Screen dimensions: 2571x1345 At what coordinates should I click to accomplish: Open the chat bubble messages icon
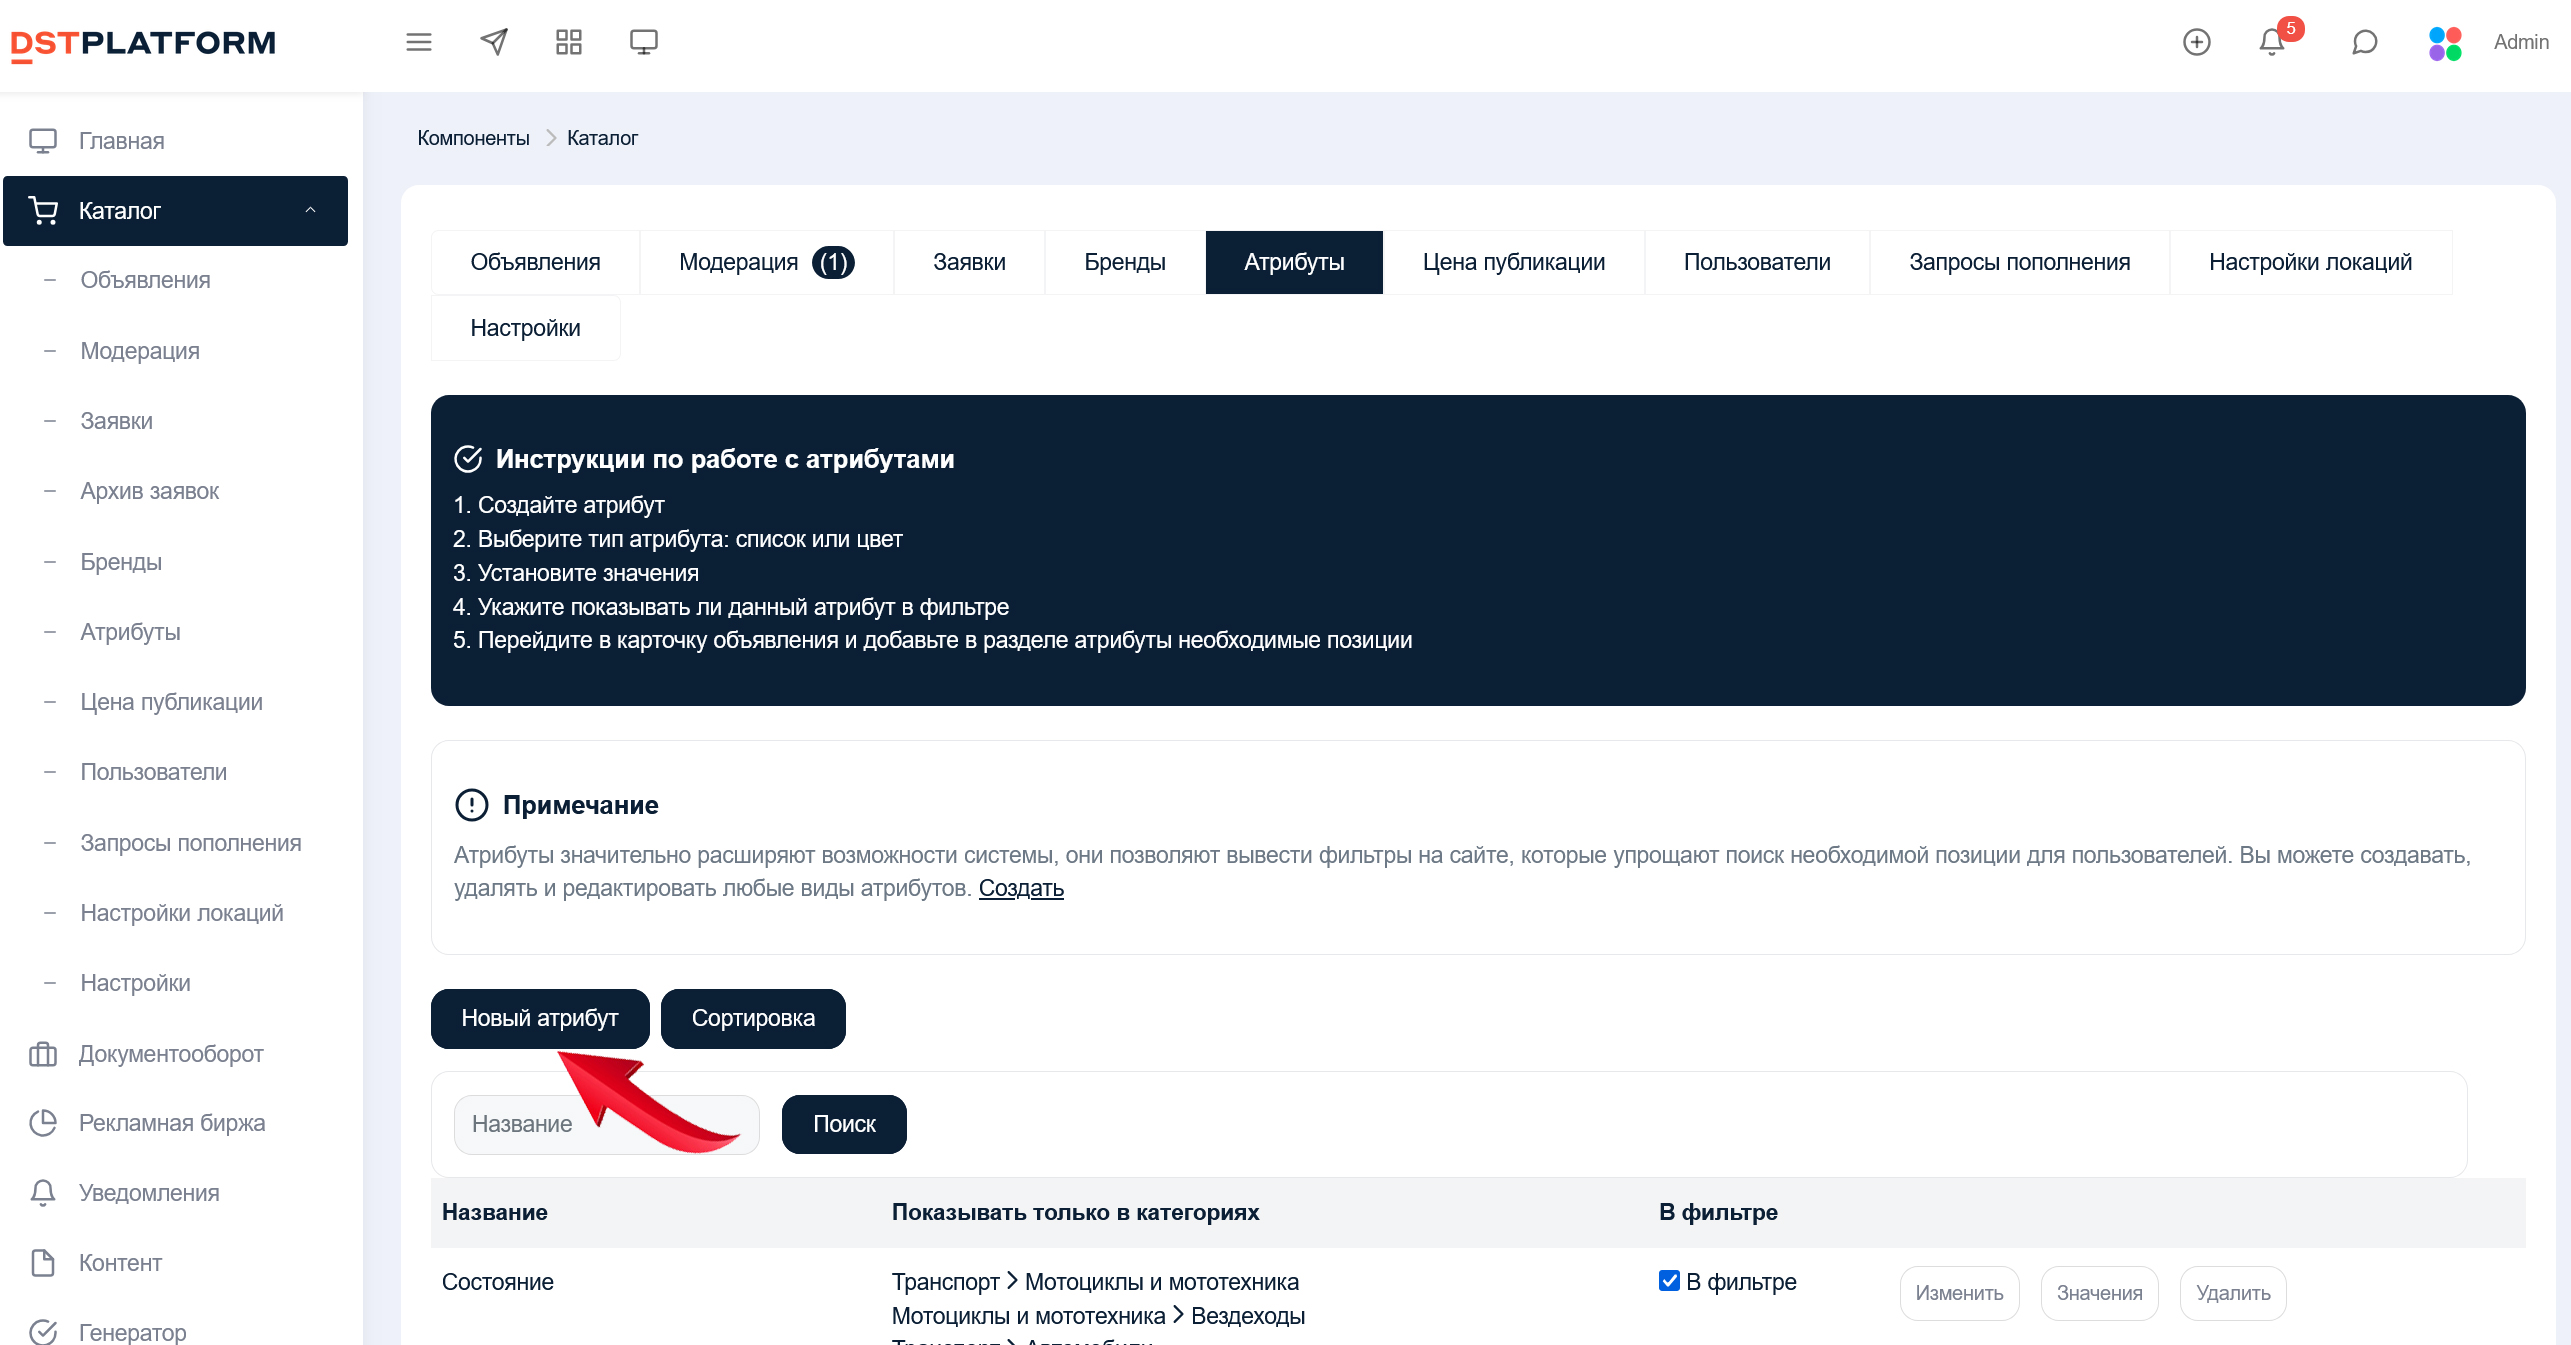[2364, 42]
